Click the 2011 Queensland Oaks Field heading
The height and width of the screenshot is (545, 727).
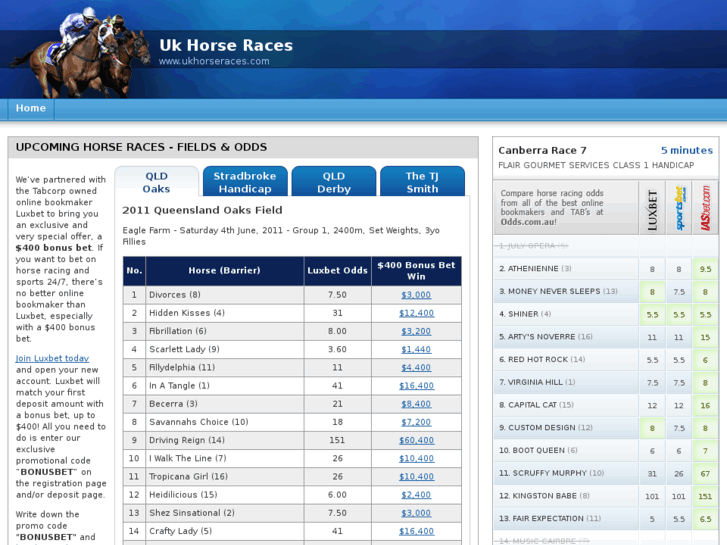[202, 210]
